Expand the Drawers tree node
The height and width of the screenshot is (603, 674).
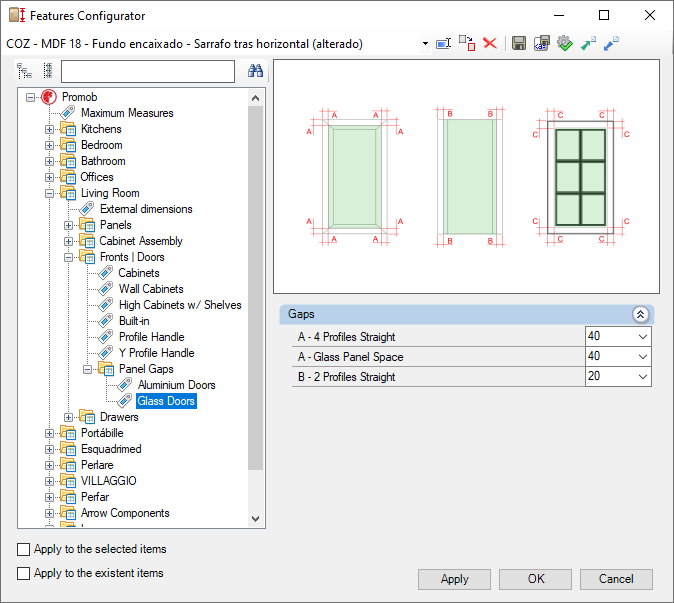point(68,417)
